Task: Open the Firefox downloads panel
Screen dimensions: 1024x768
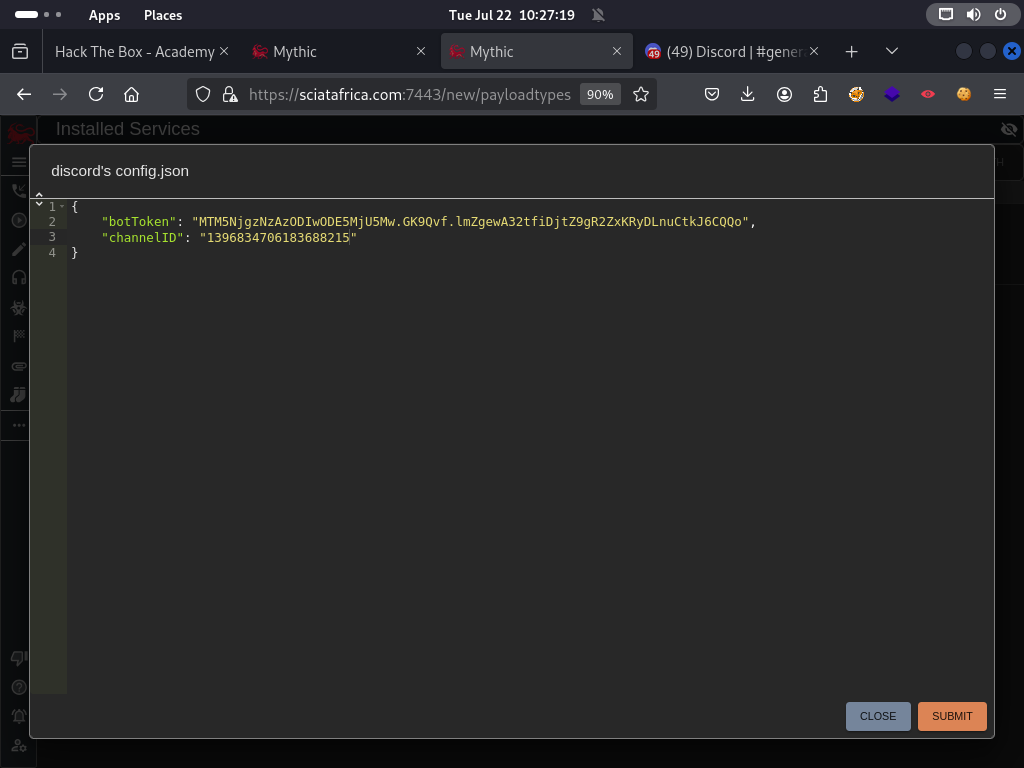Action: pyautogui.click(x=747, y=94)
